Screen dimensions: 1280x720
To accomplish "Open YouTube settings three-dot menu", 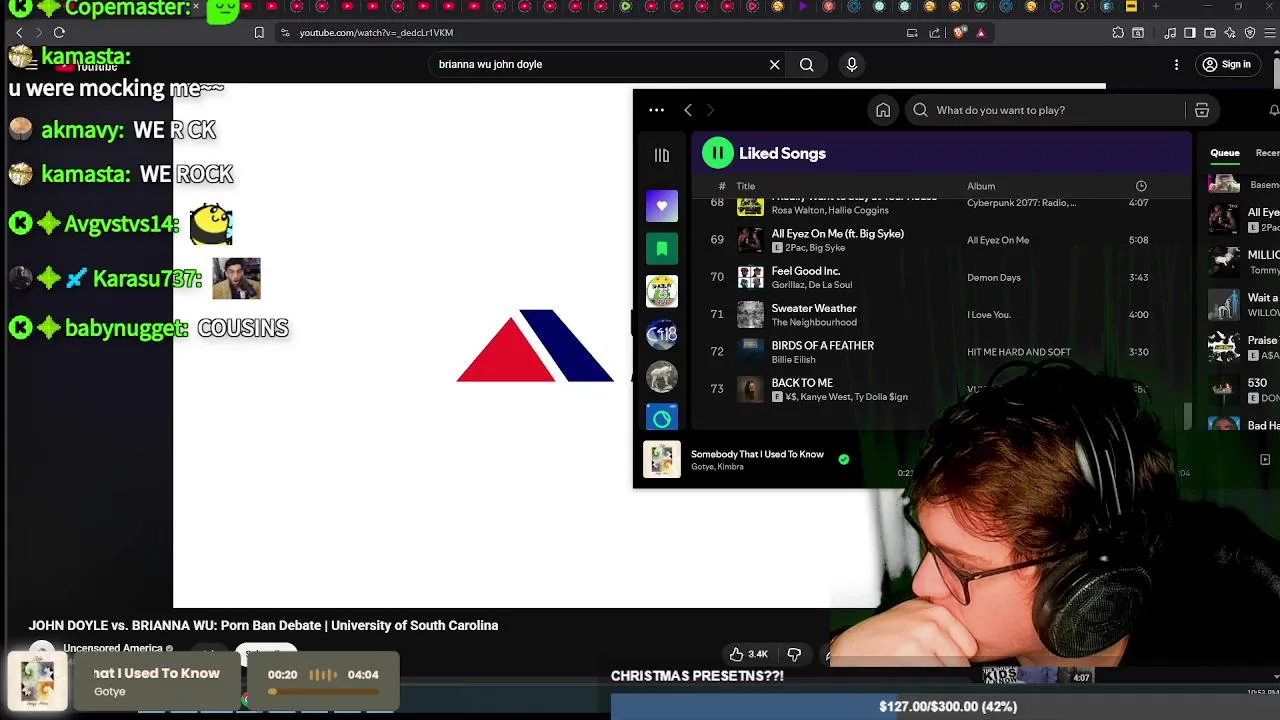I will pyautogui.click(x=1176, y=64).
